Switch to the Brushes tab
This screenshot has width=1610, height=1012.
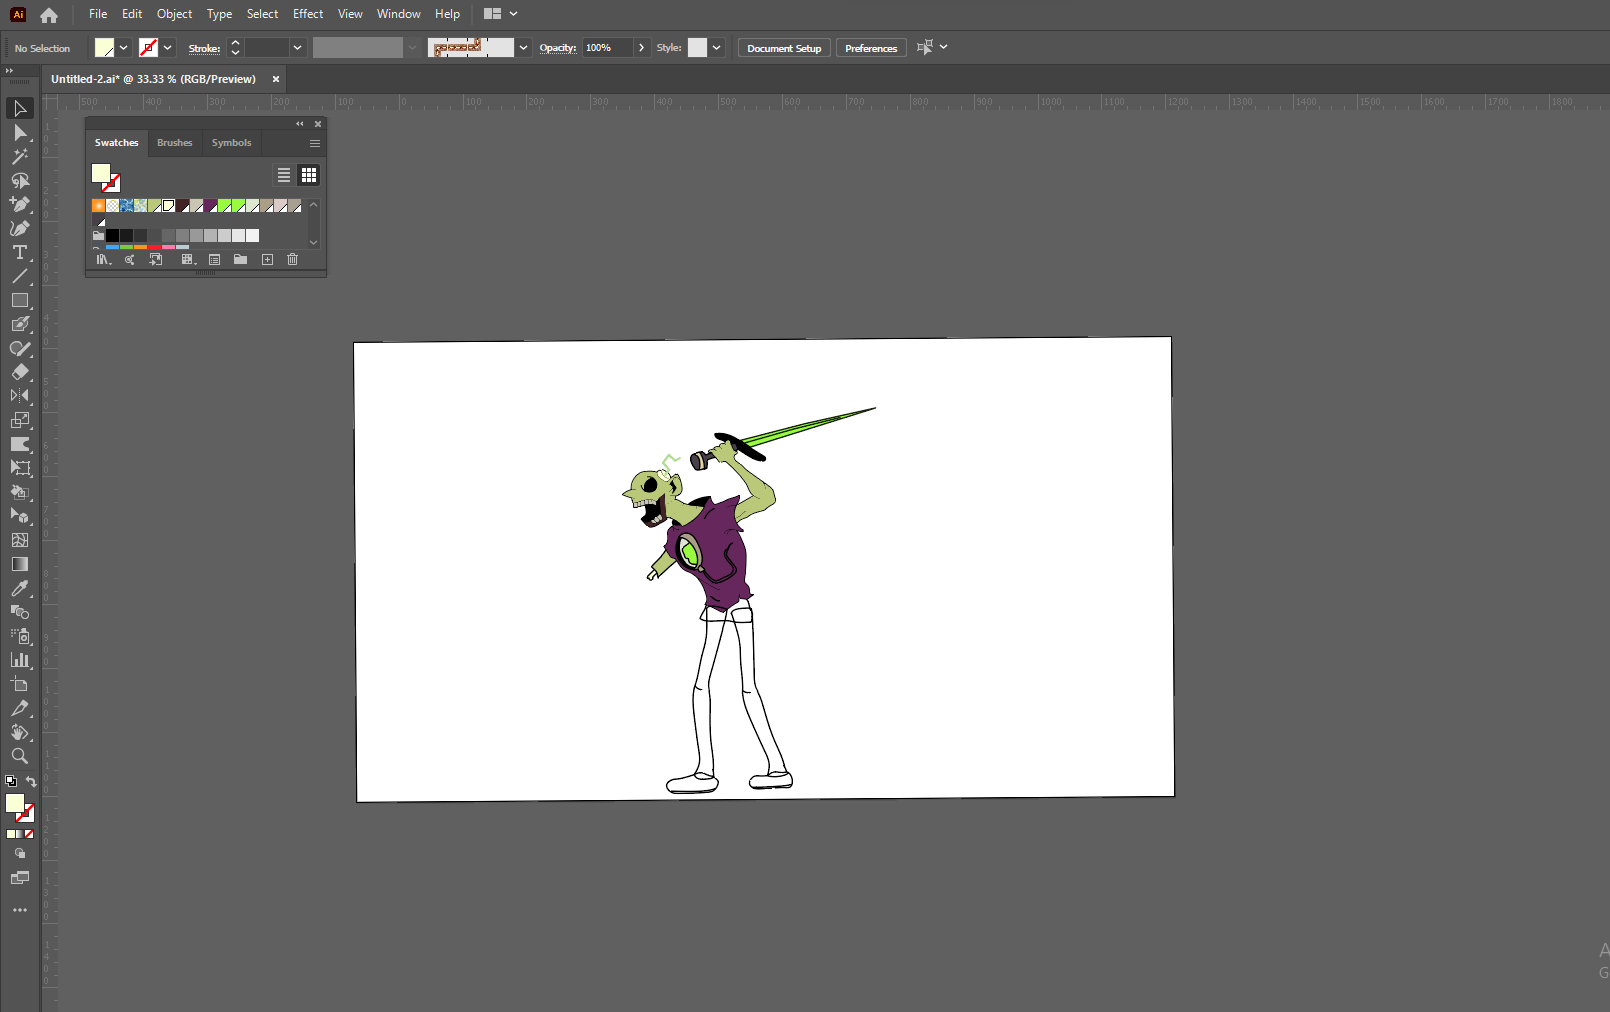pyautogui.click(x=175, y=143)
